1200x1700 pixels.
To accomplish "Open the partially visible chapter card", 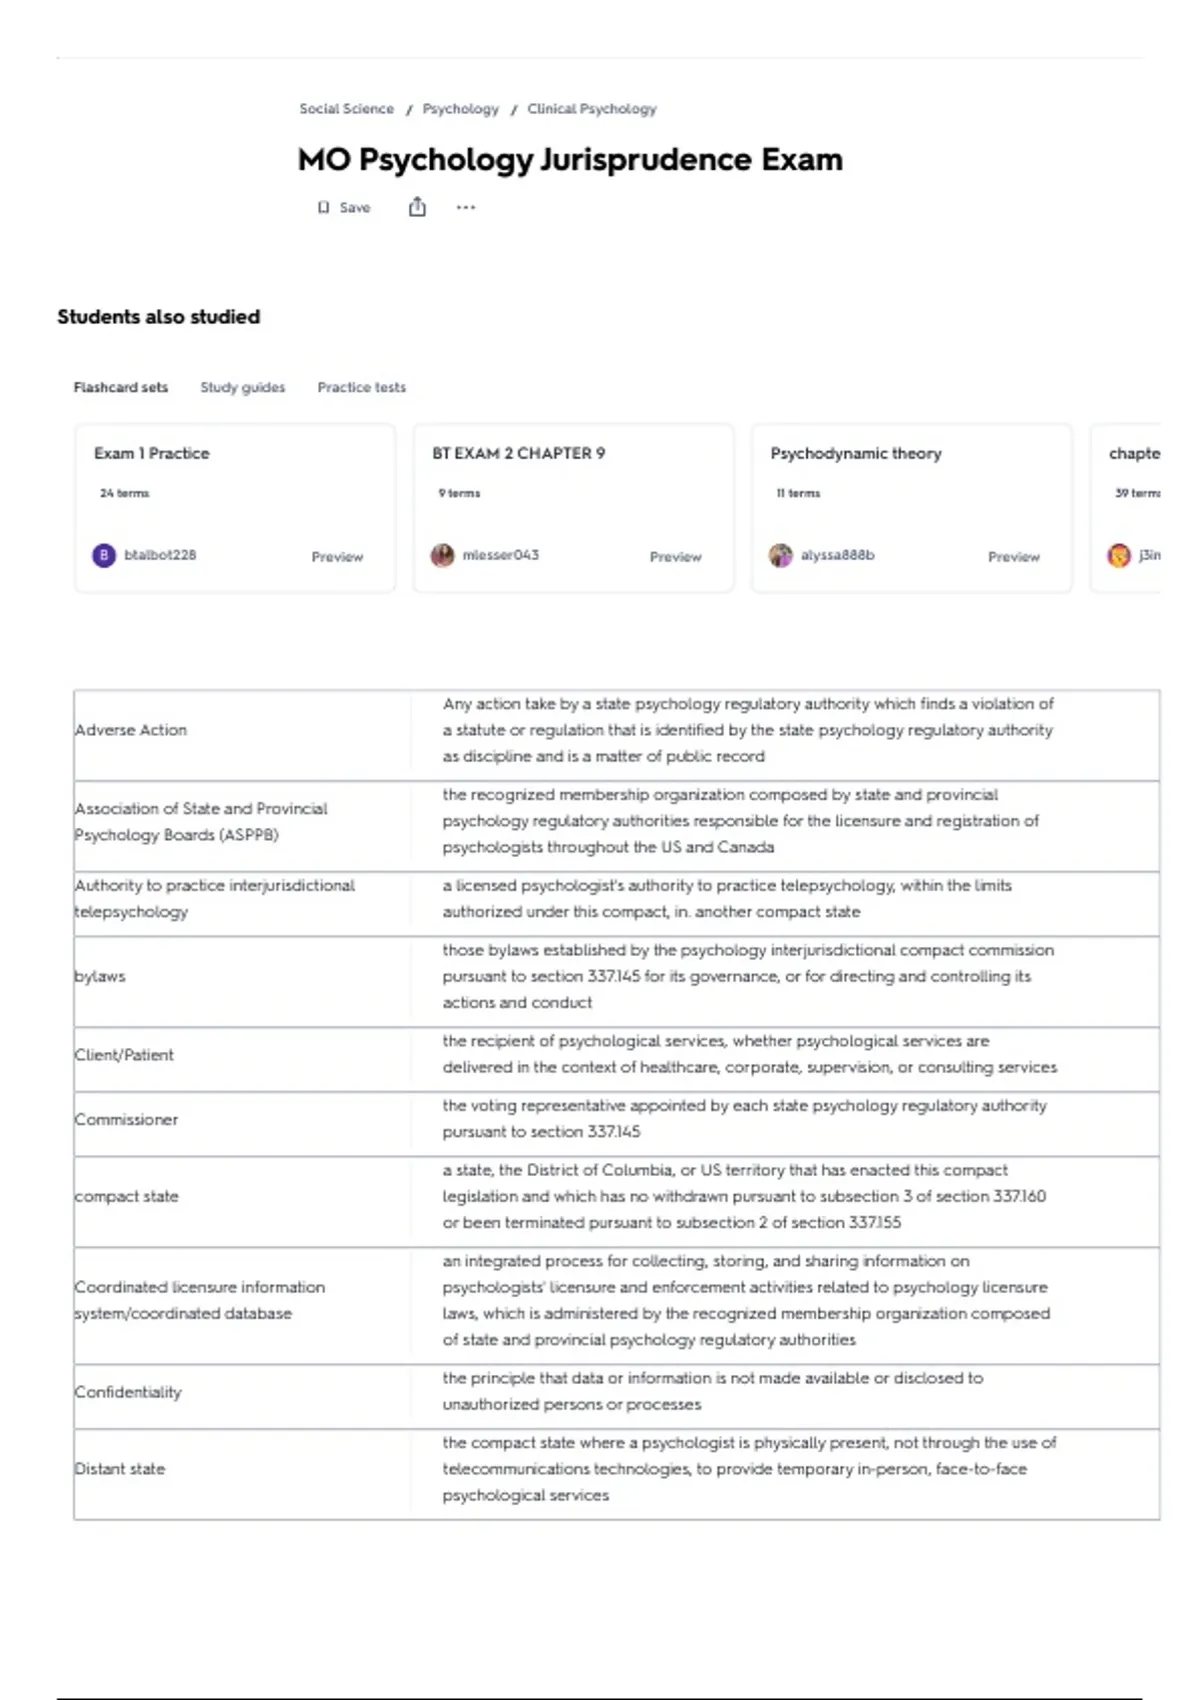I will (x=1126, y=508).
